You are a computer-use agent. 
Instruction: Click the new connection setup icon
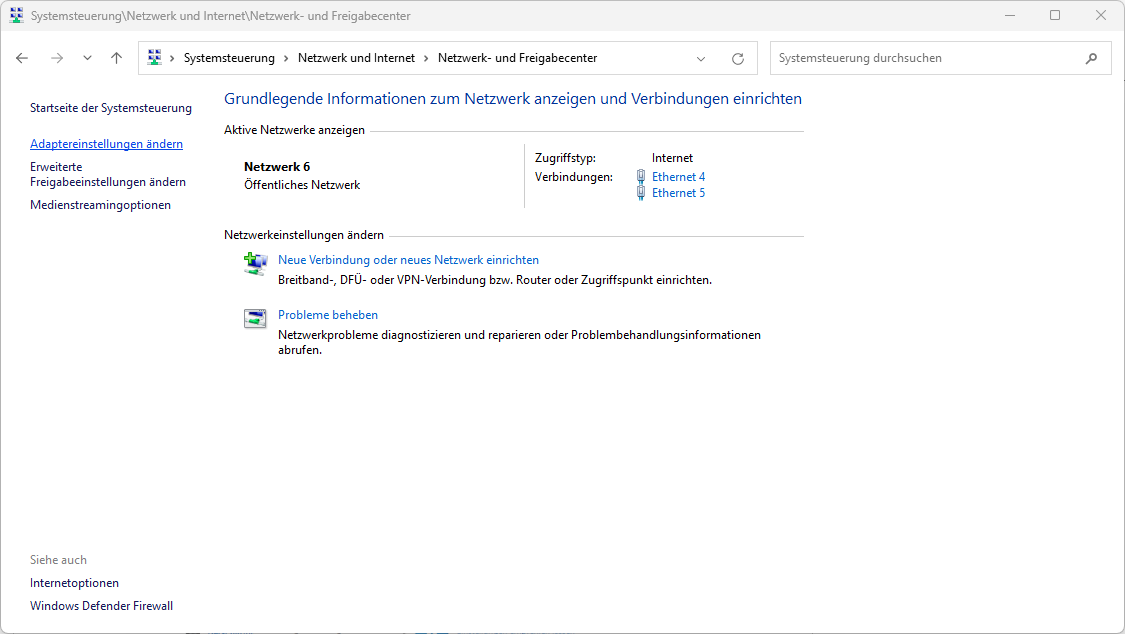click(x=256, y=263)
